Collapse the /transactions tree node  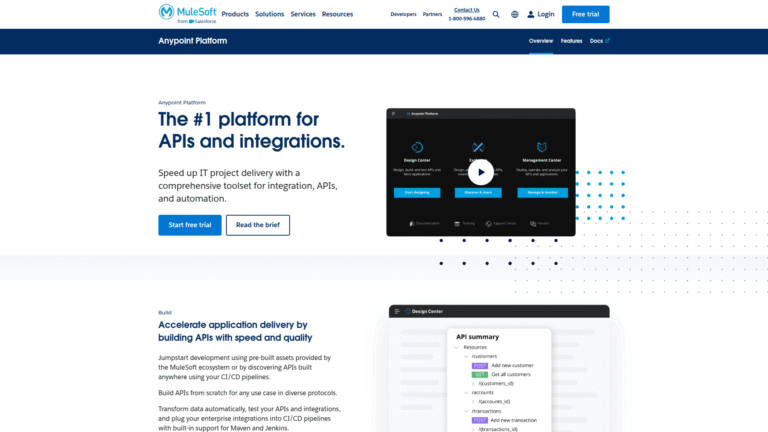(466, 411)
